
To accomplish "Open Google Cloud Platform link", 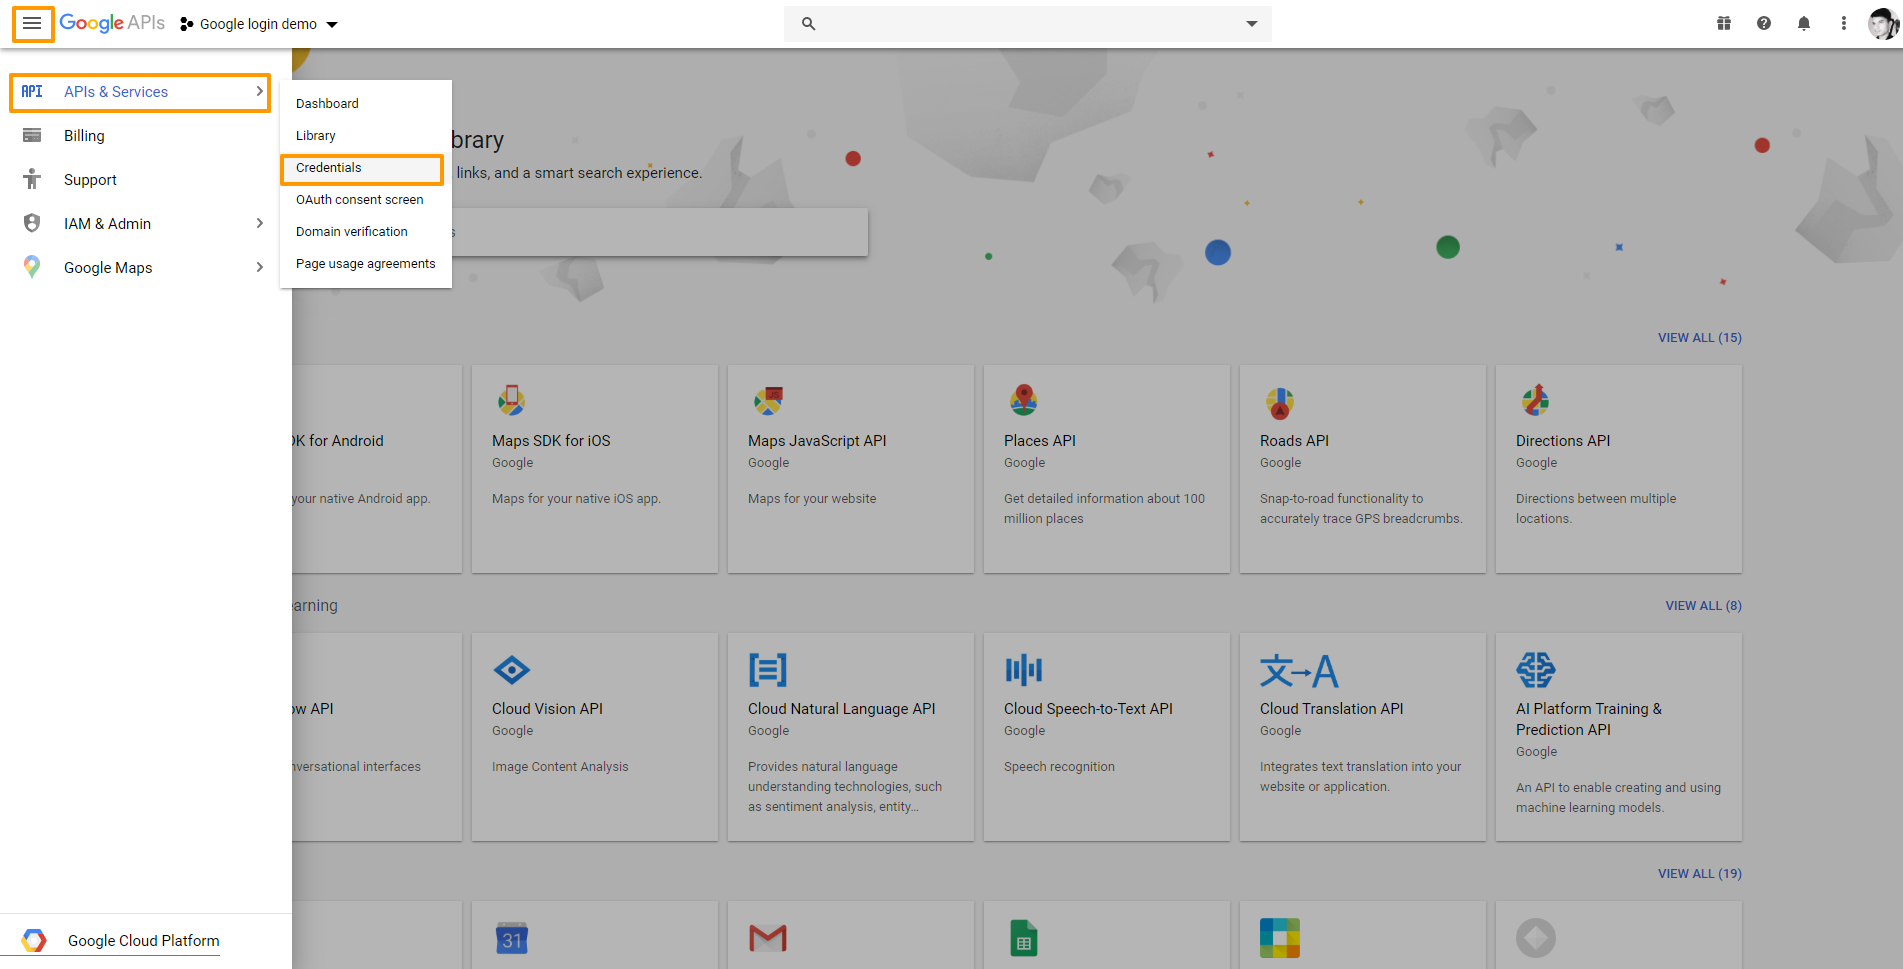I will coord(143,940).
